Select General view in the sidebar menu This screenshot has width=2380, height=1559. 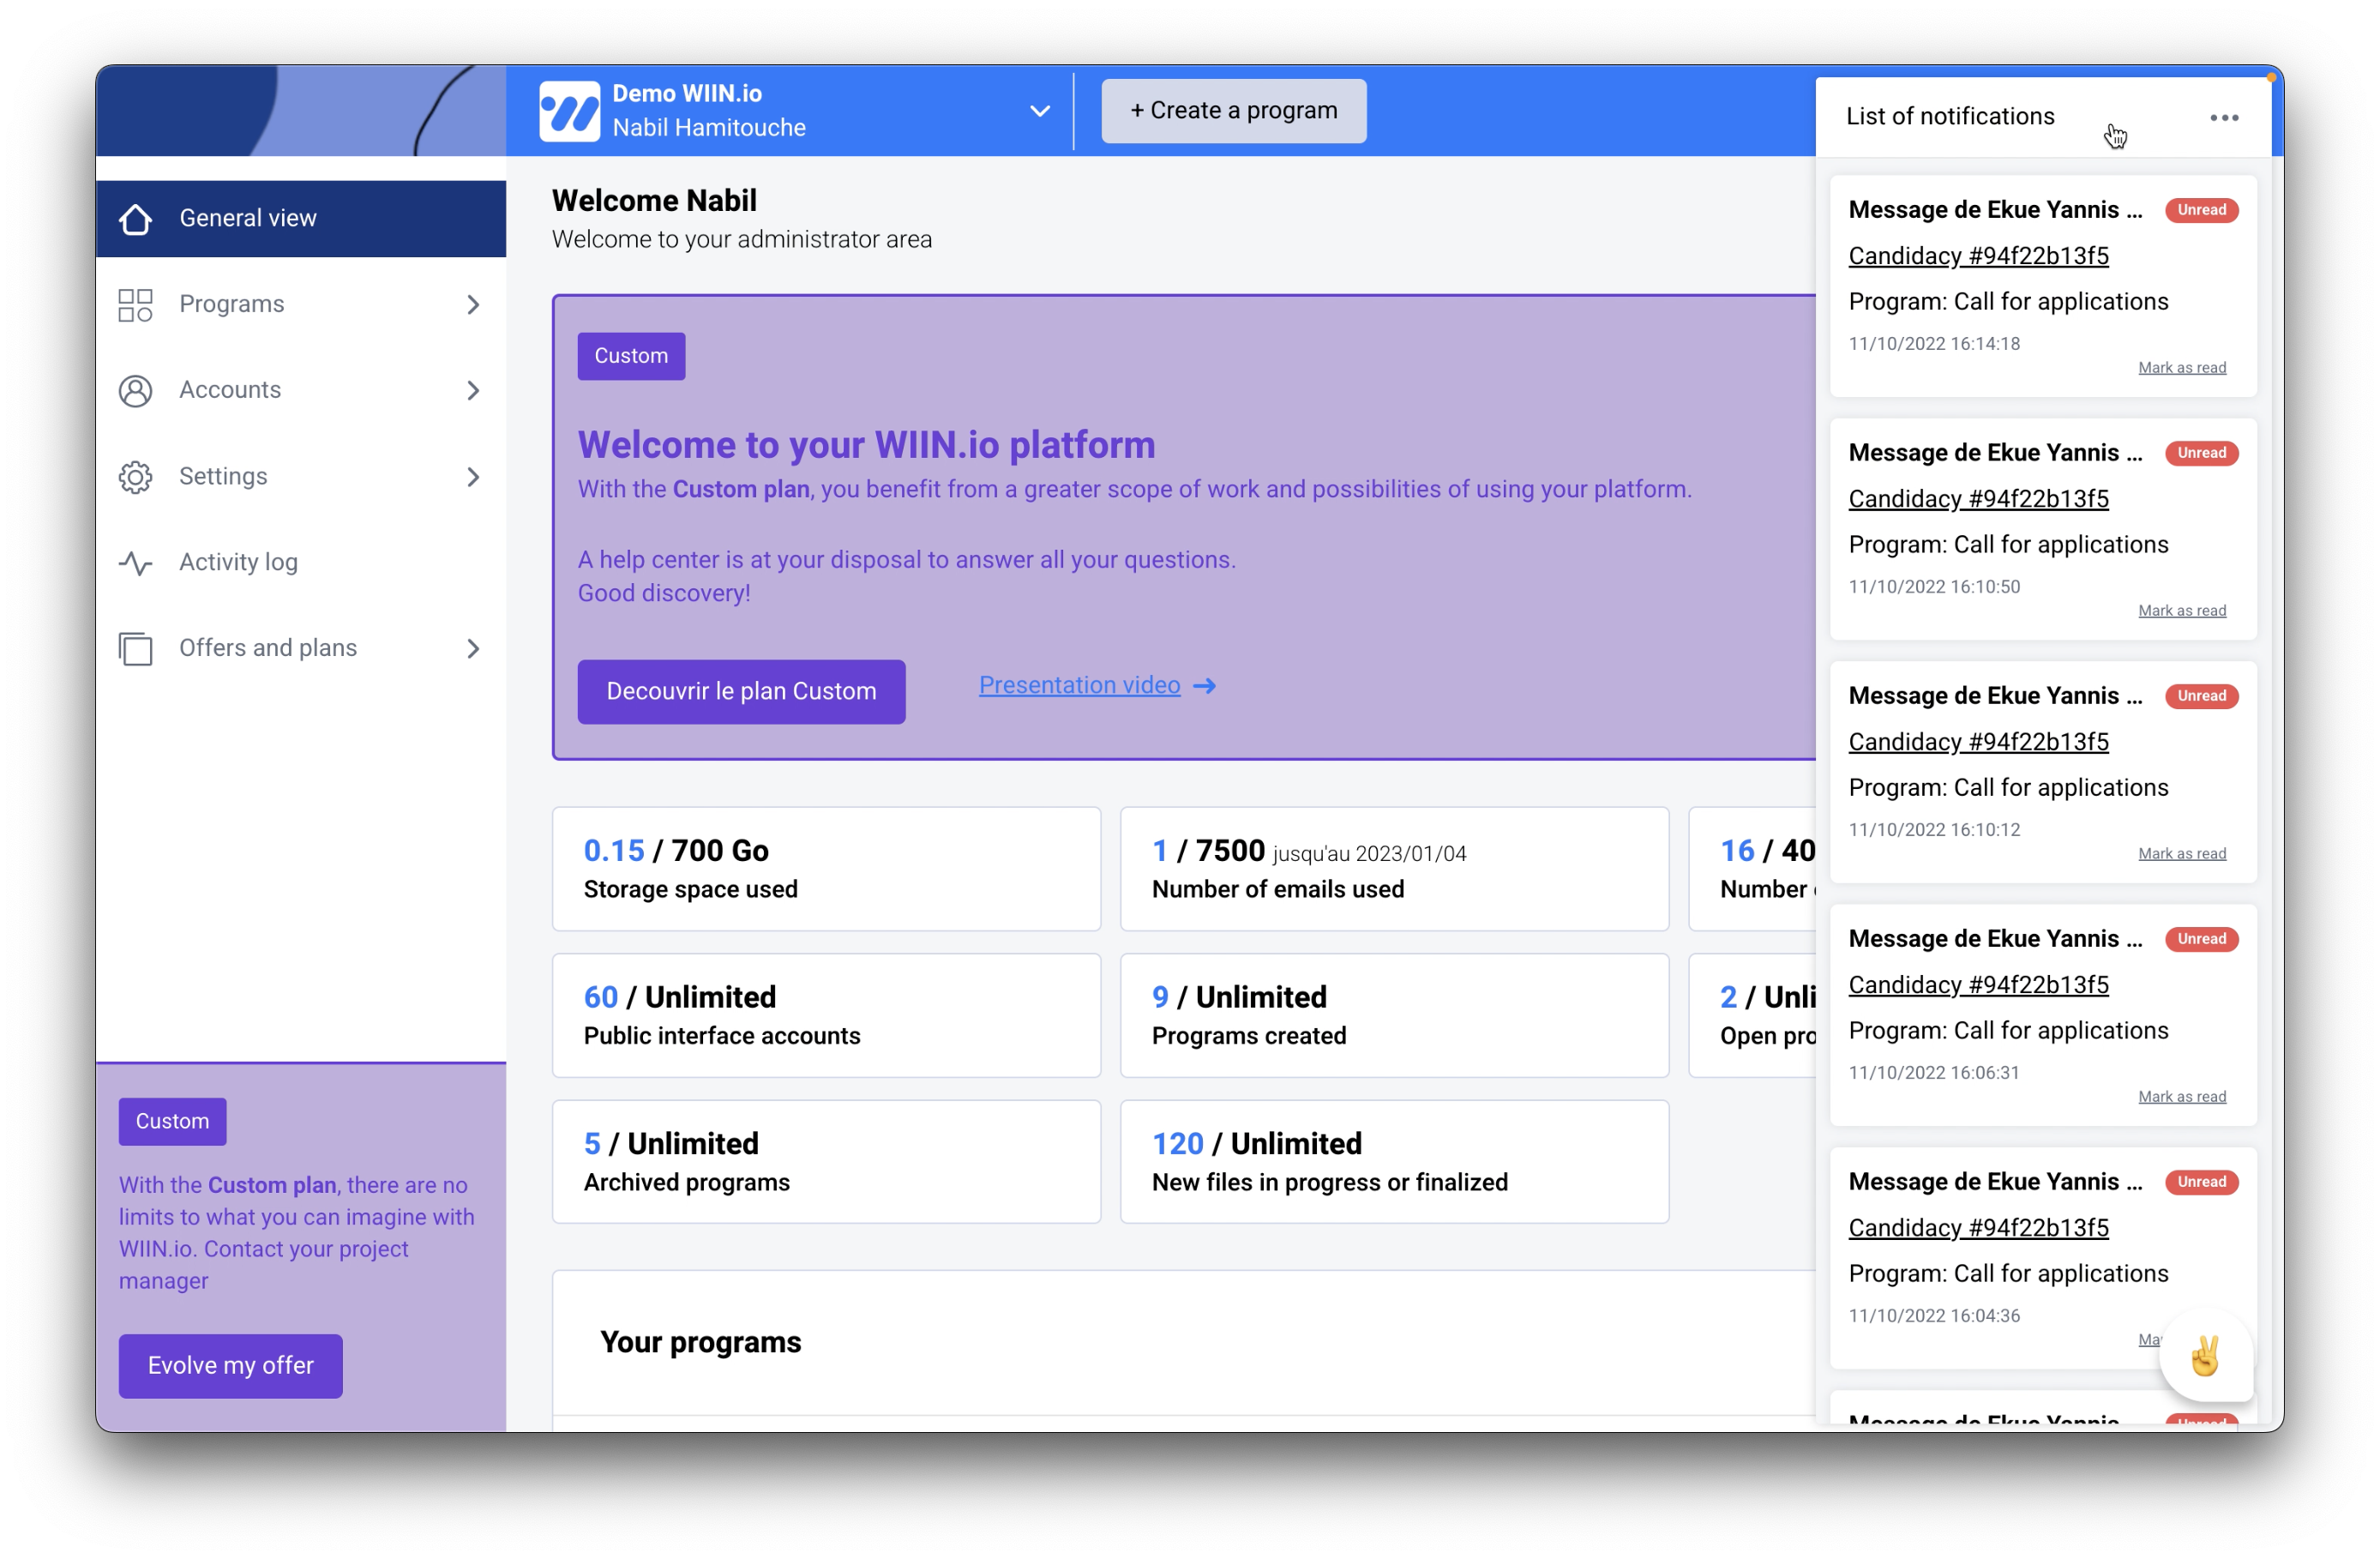[x=247, y=218]
